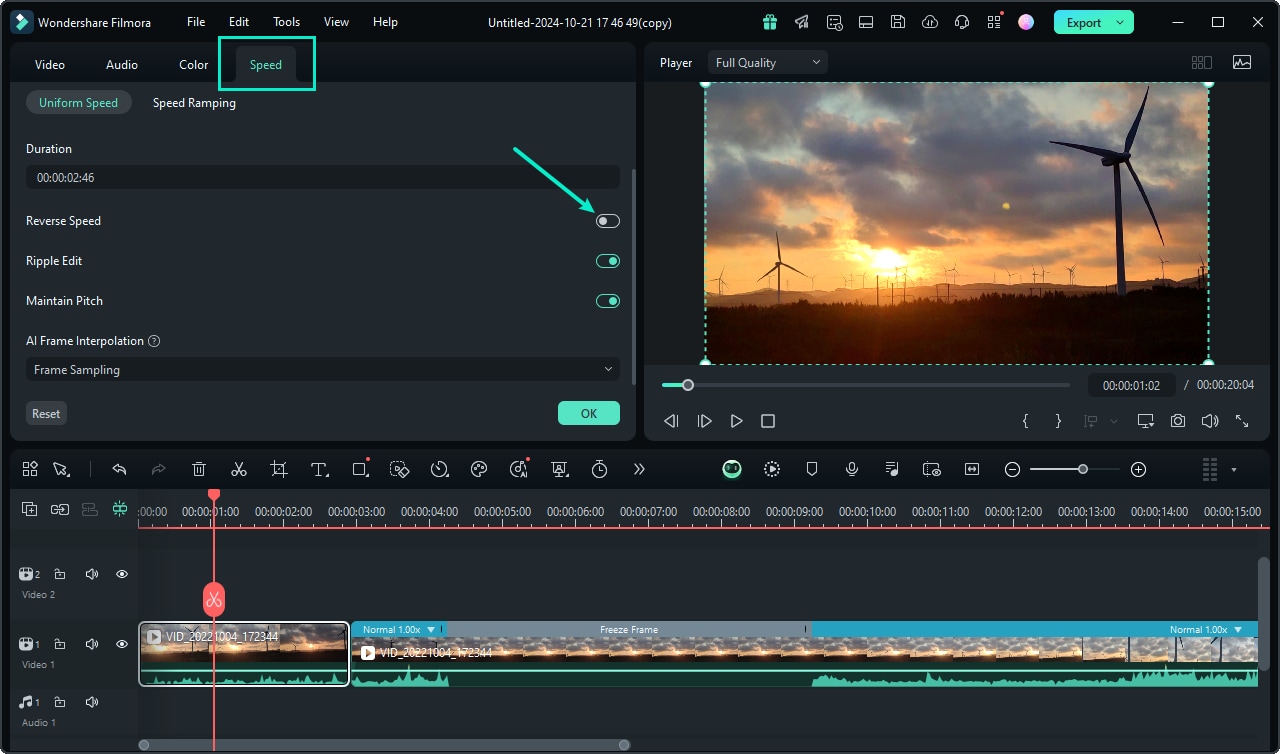Open the Frame Sampling dropdown
The height and width of the screenshot is (754, 1280).
click(323, 369)
